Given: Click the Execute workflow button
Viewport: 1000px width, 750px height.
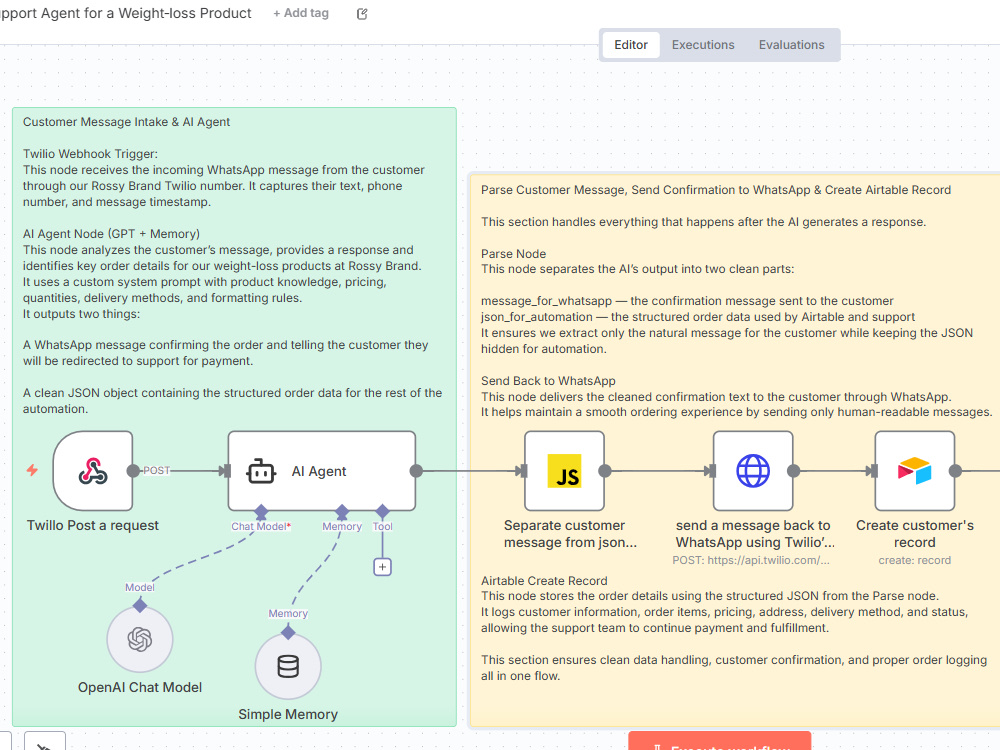Looking at the screenshot, I should tap(719, 741).
